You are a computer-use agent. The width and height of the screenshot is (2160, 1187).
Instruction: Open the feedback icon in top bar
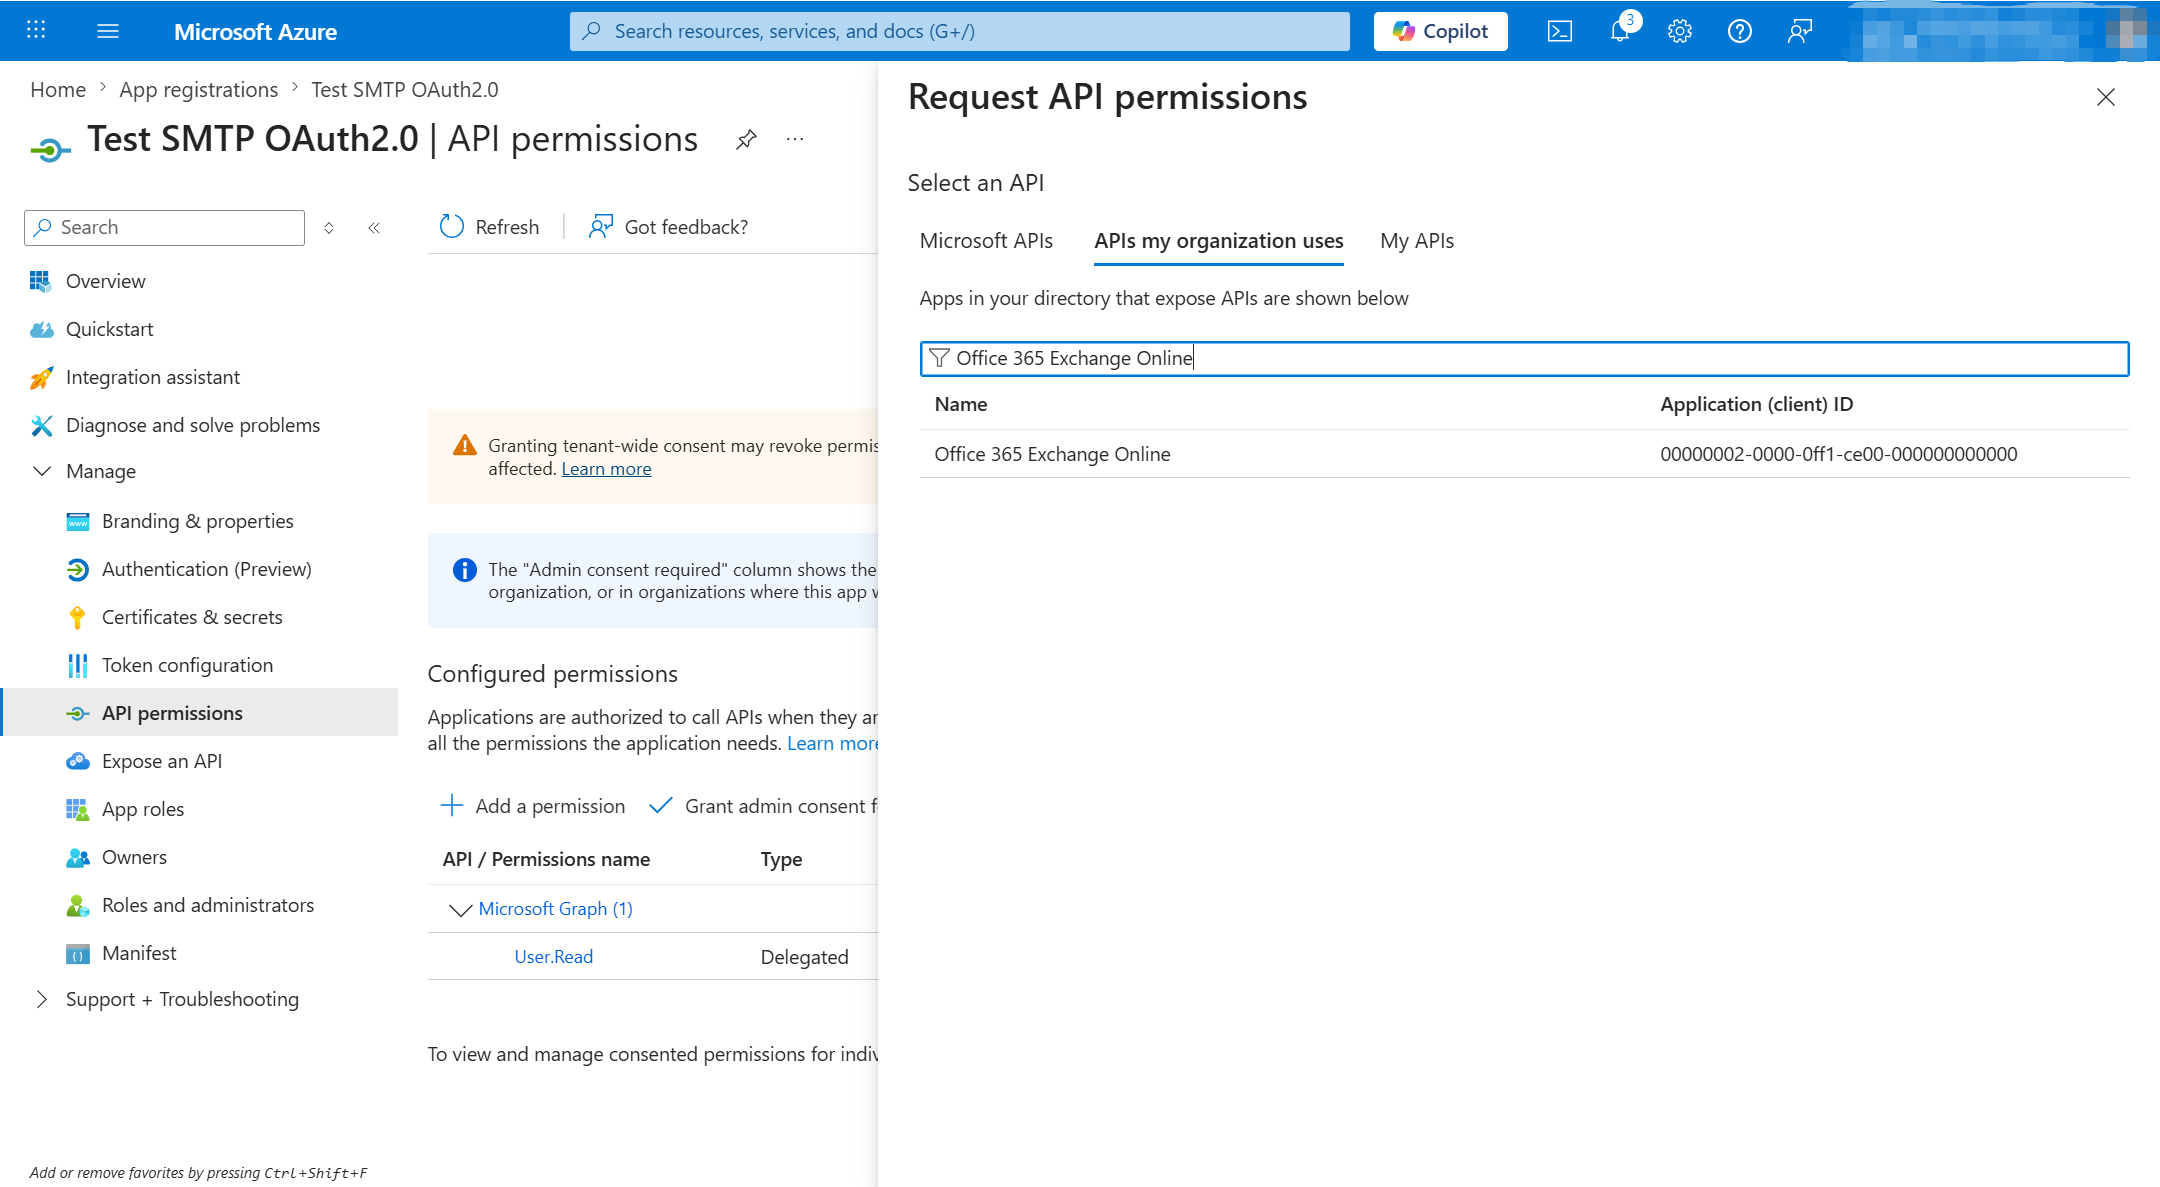(x=1799, y=31)
